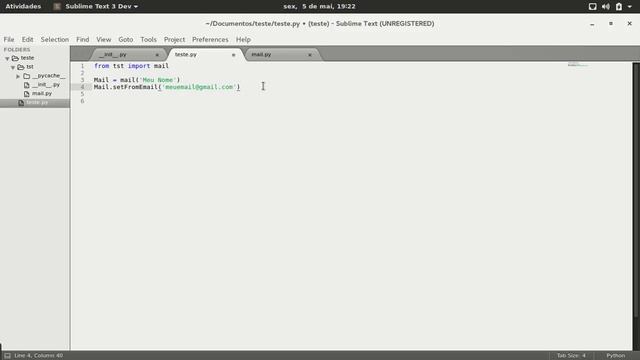The width and height of the screenshot is (640, 360).
Task: Open the Find menu
Action: [x=82, y=40]
